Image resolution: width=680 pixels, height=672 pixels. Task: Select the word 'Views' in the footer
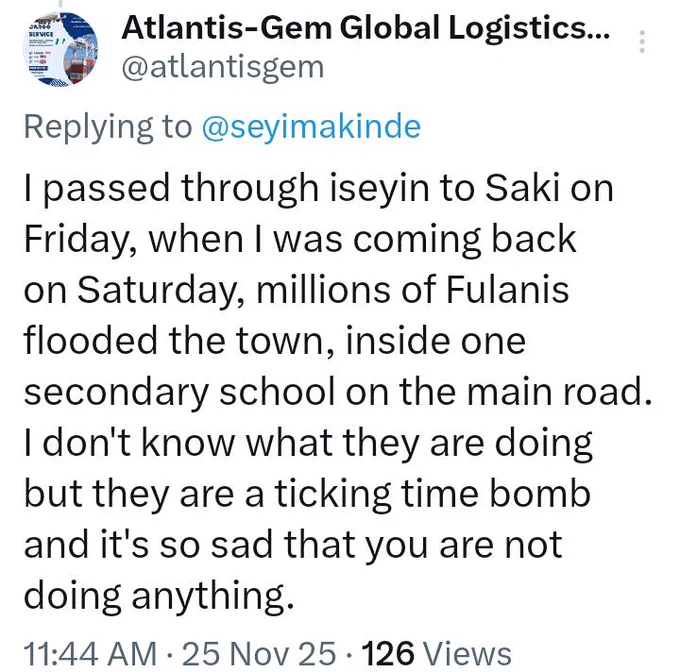(x=467, y=653)
